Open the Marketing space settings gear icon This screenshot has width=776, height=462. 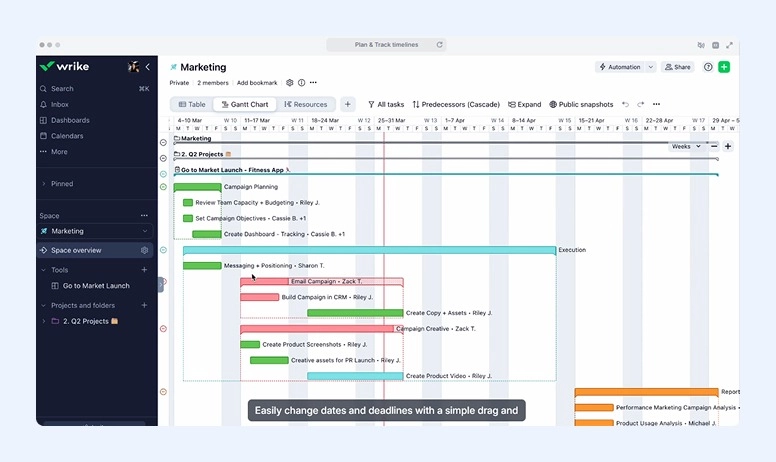click(290, 83)
